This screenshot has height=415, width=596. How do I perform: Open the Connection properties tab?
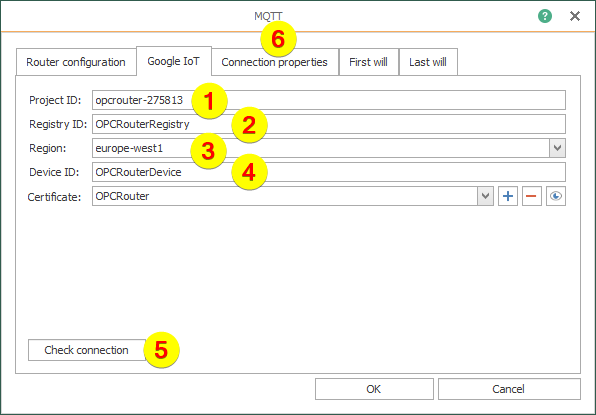pos(274,62)
